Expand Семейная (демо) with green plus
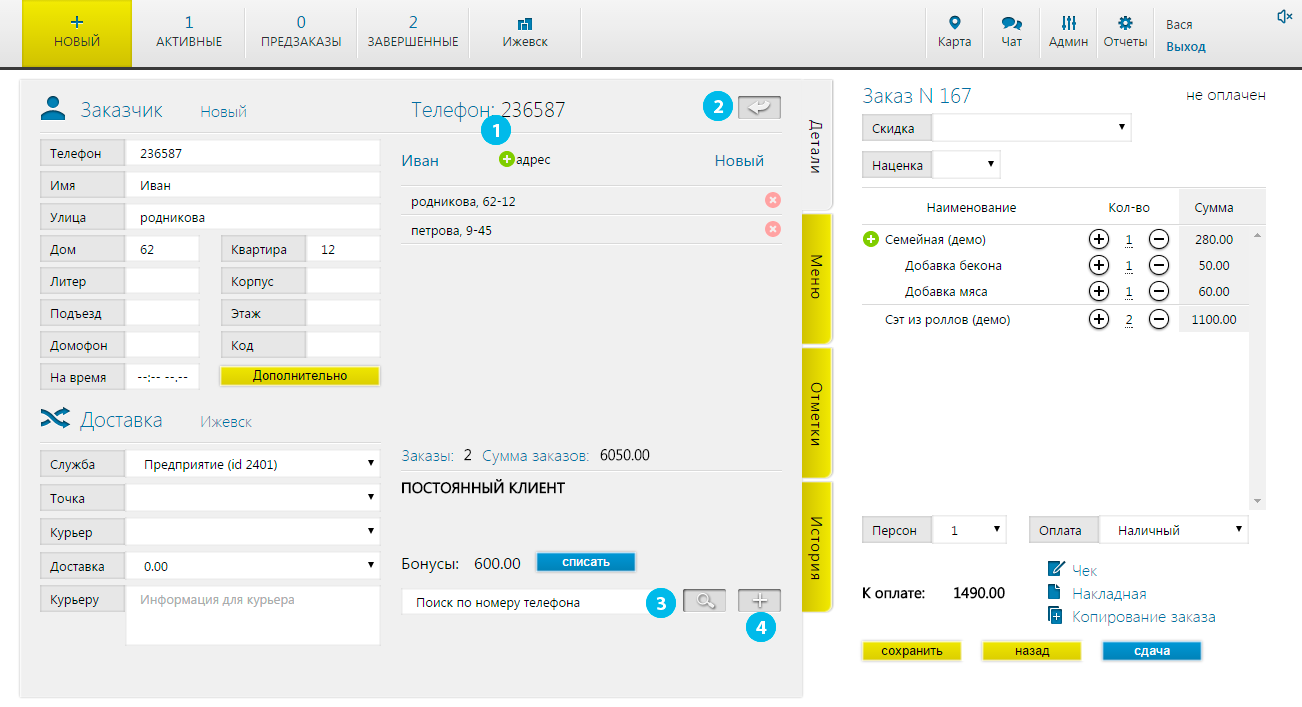Screen dimensions: 1302x707 click(870, 240)
